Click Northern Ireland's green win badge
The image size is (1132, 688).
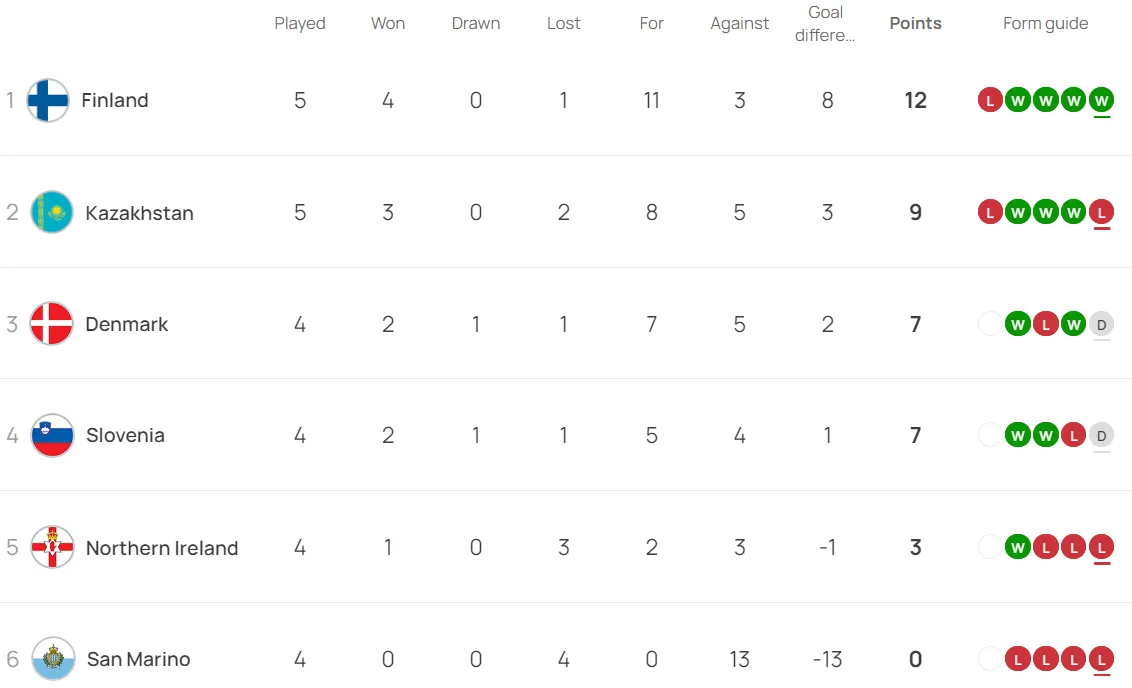(1018, 547)
